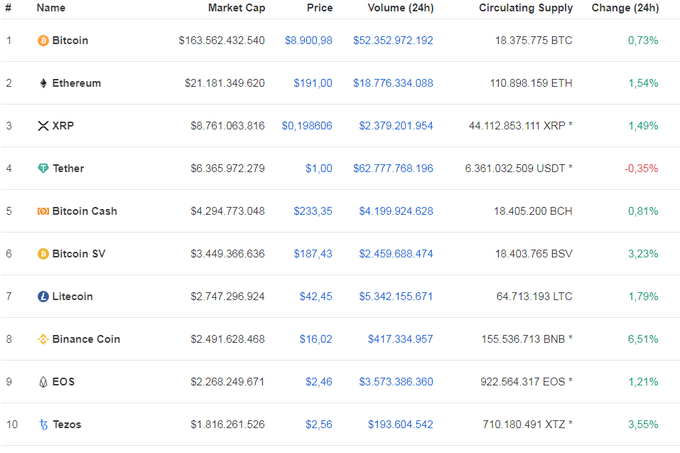Open the EOS name link
The image size is (680, 453).
63,382
